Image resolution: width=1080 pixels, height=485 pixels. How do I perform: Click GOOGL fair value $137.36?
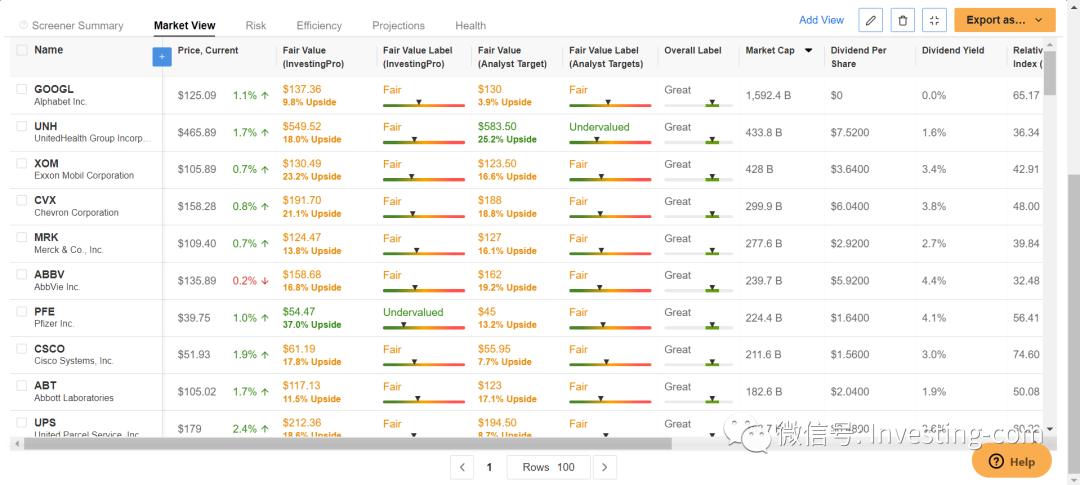(x=302, y=90)
